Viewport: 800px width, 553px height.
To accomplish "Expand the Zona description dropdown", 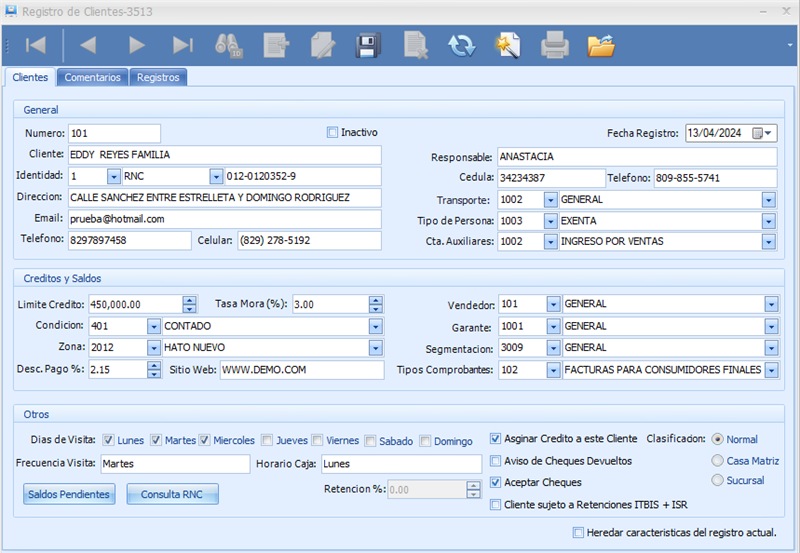I will click(375, 348).
